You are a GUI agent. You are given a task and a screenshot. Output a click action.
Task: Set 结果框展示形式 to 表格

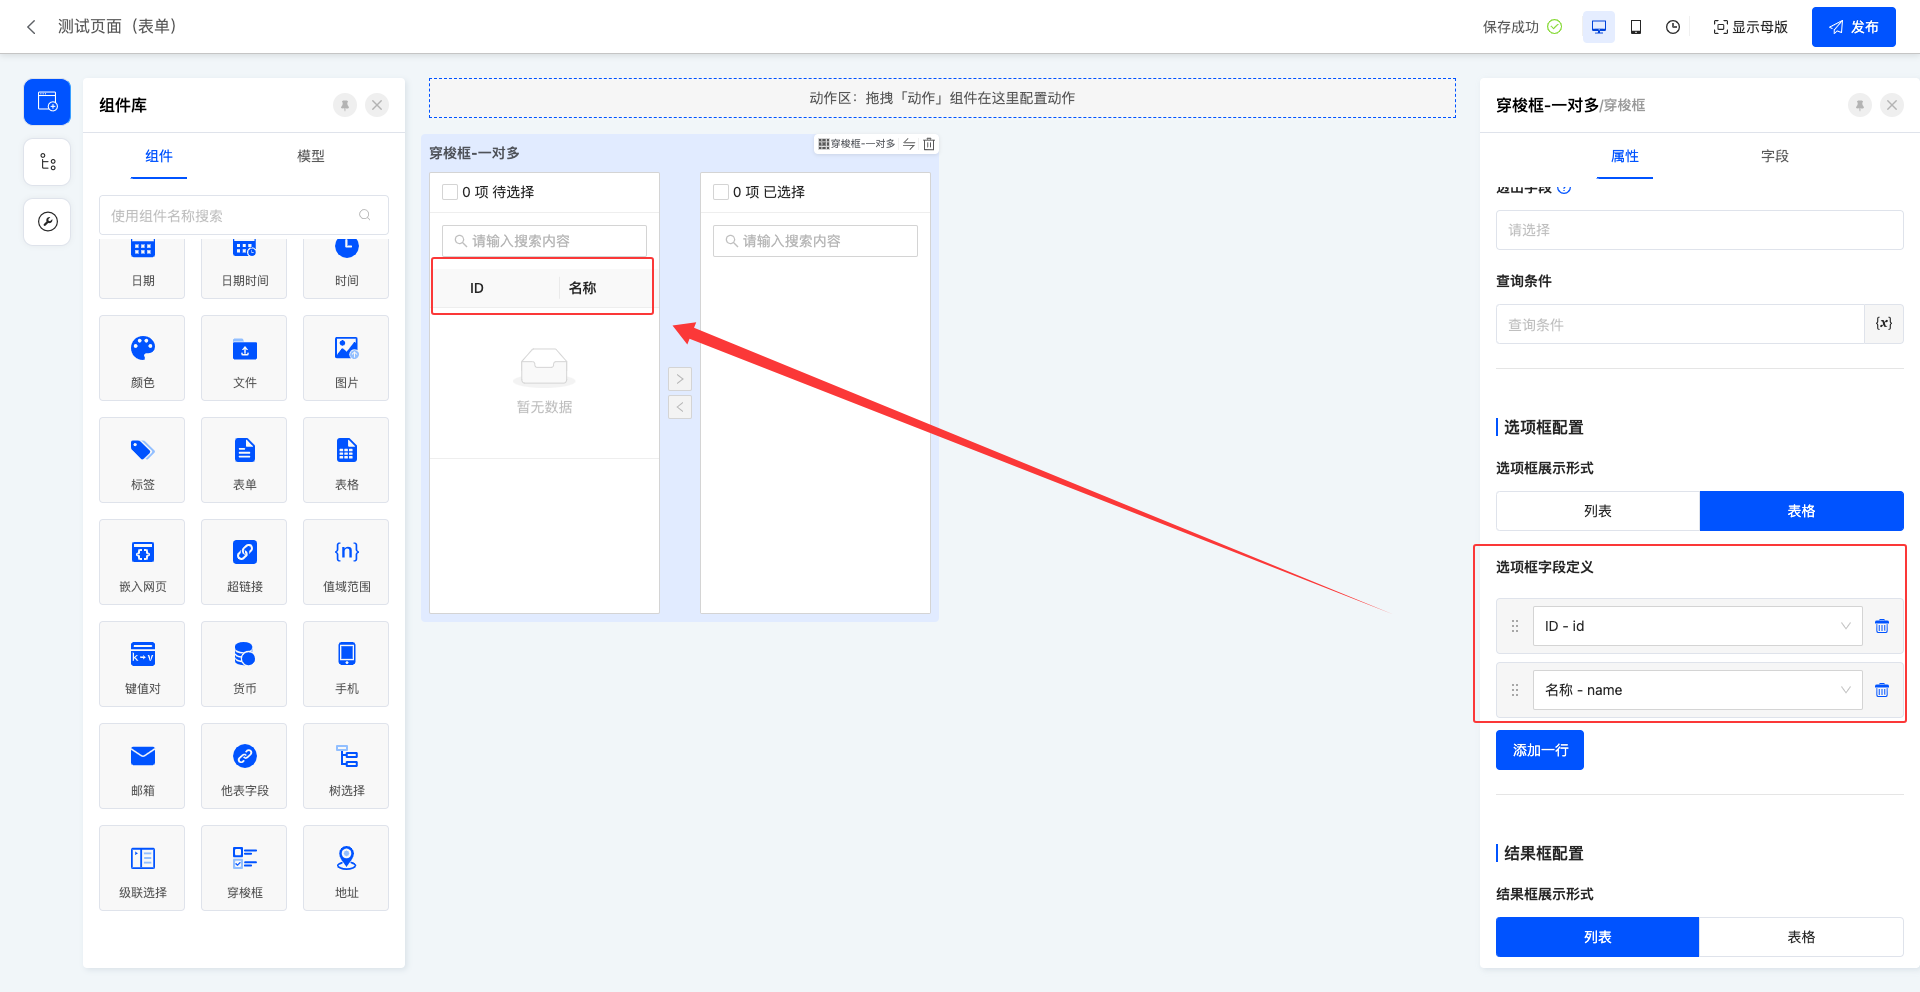click(1800, 937)
